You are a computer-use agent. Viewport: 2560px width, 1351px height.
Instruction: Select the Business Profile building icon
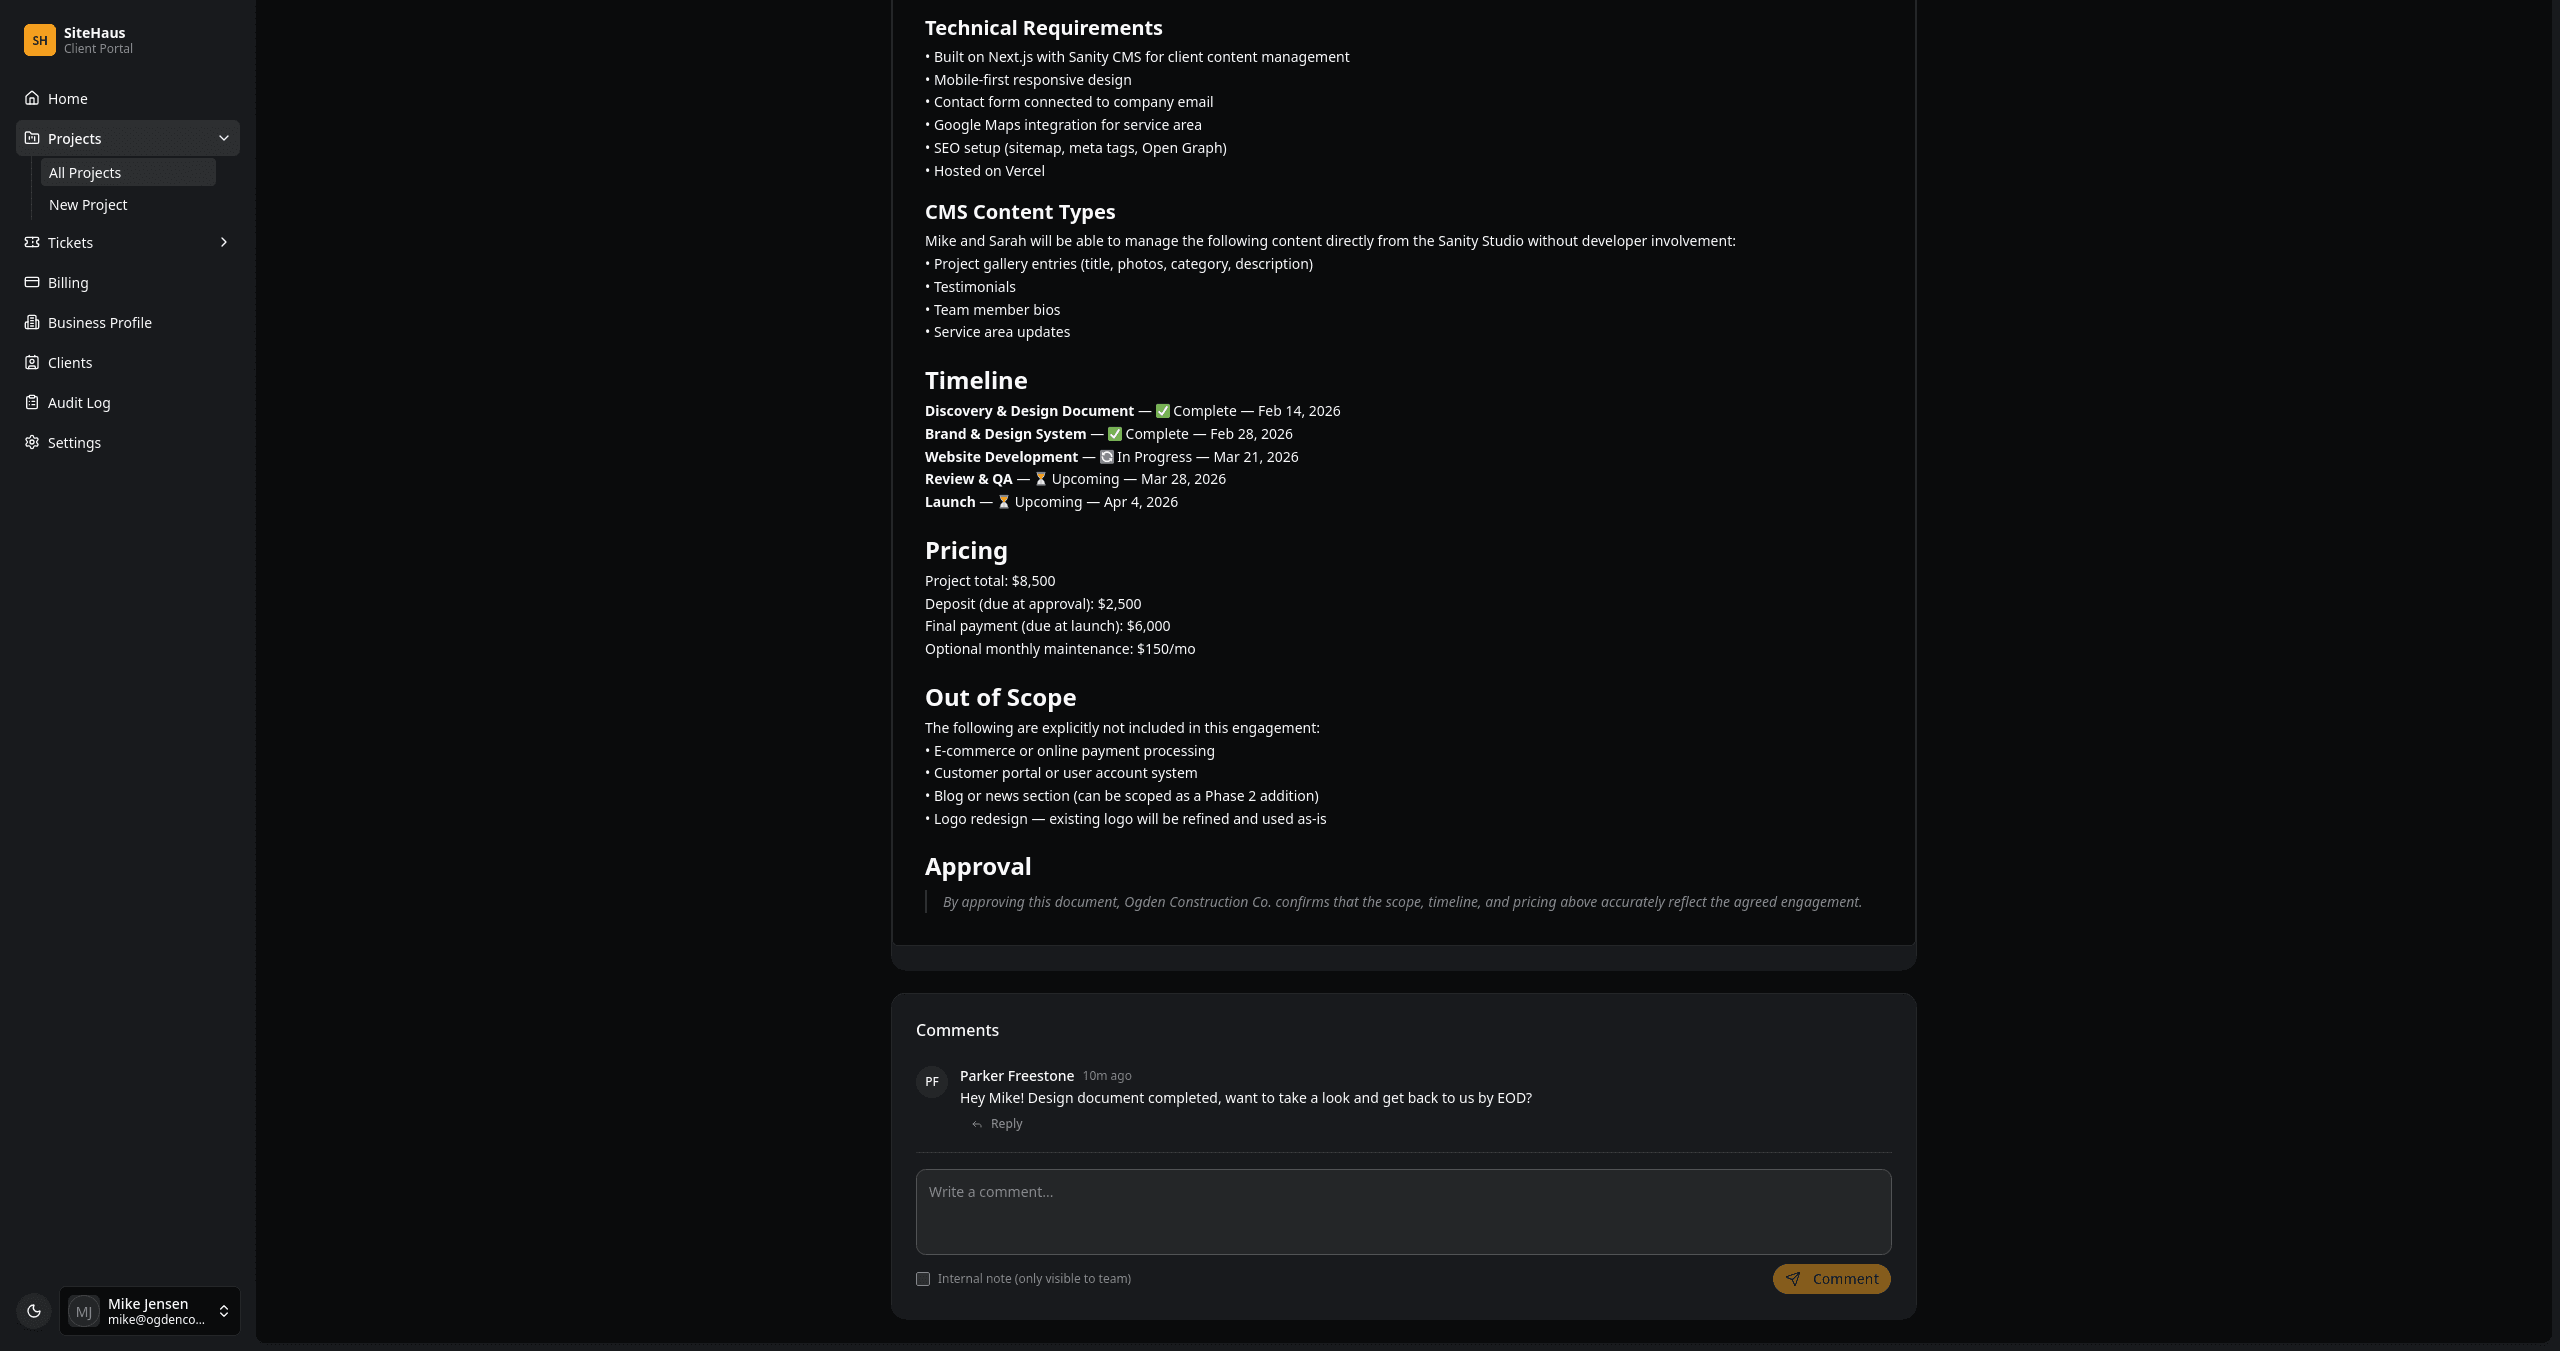31,322
